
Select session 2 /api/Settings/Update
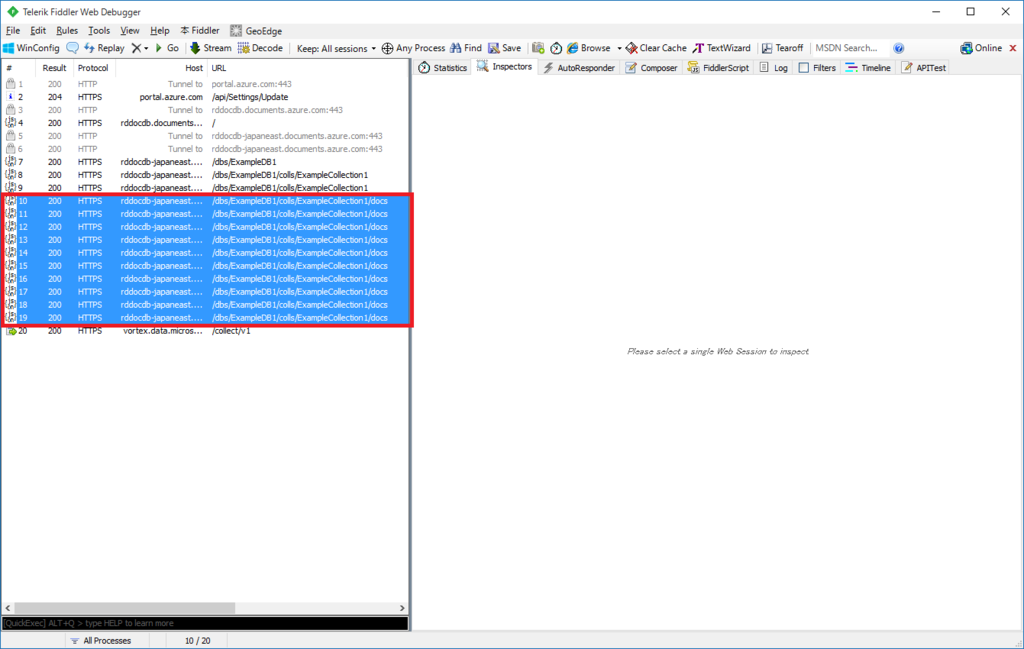click(x=205, y=97)
